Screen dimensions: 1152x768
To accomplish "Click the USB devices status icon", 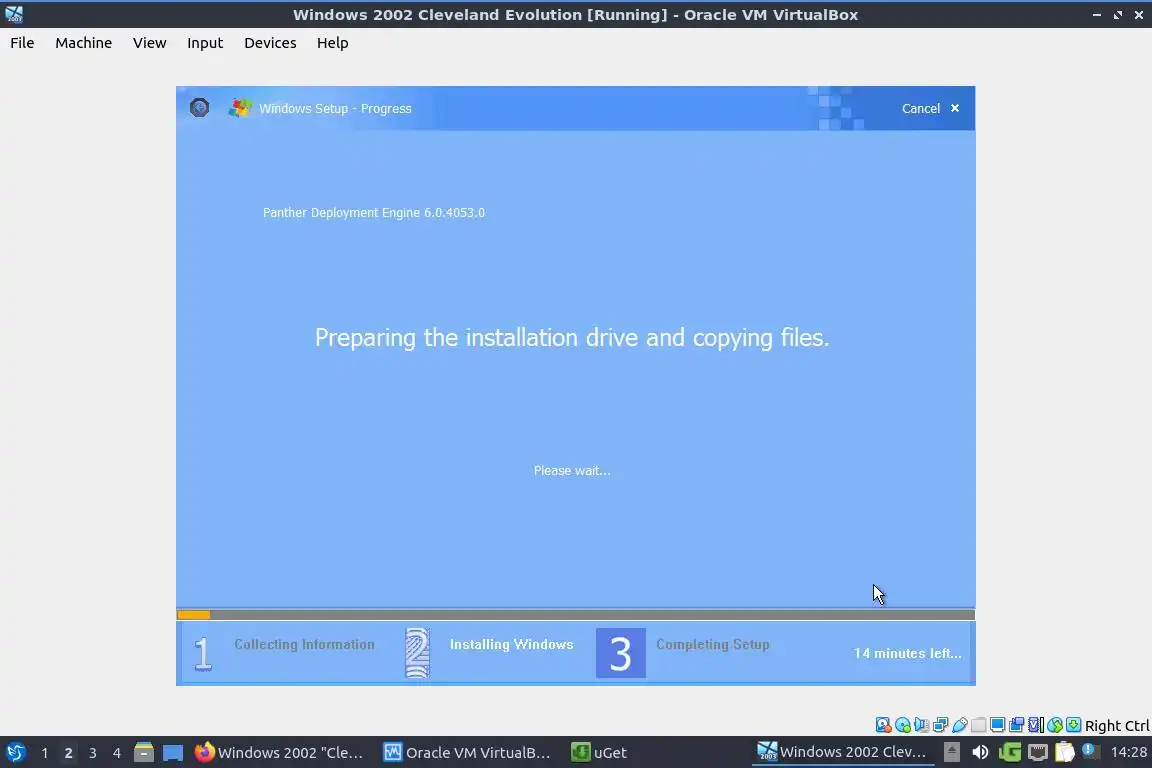I will click(x=960, y=725).
